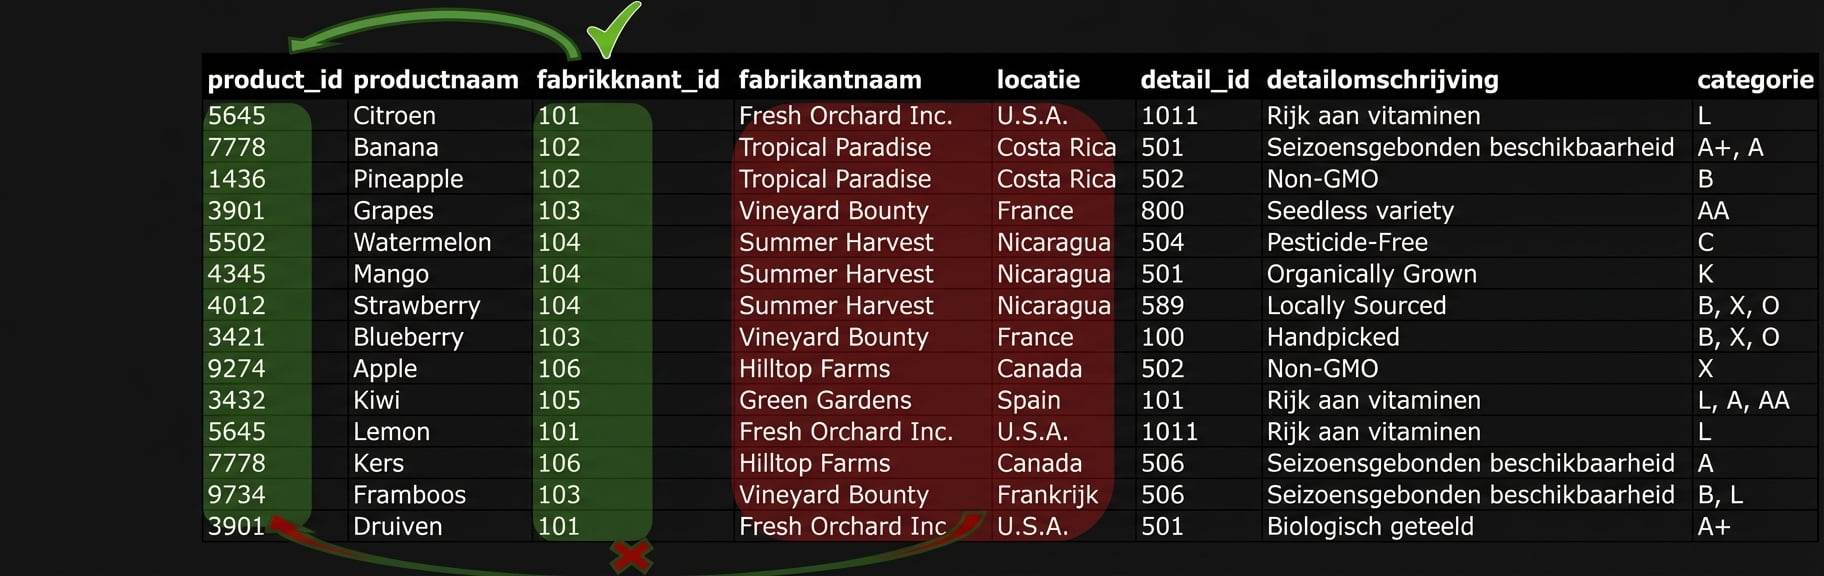
Task: Select the Citroen product name cell
Action: 394,116
